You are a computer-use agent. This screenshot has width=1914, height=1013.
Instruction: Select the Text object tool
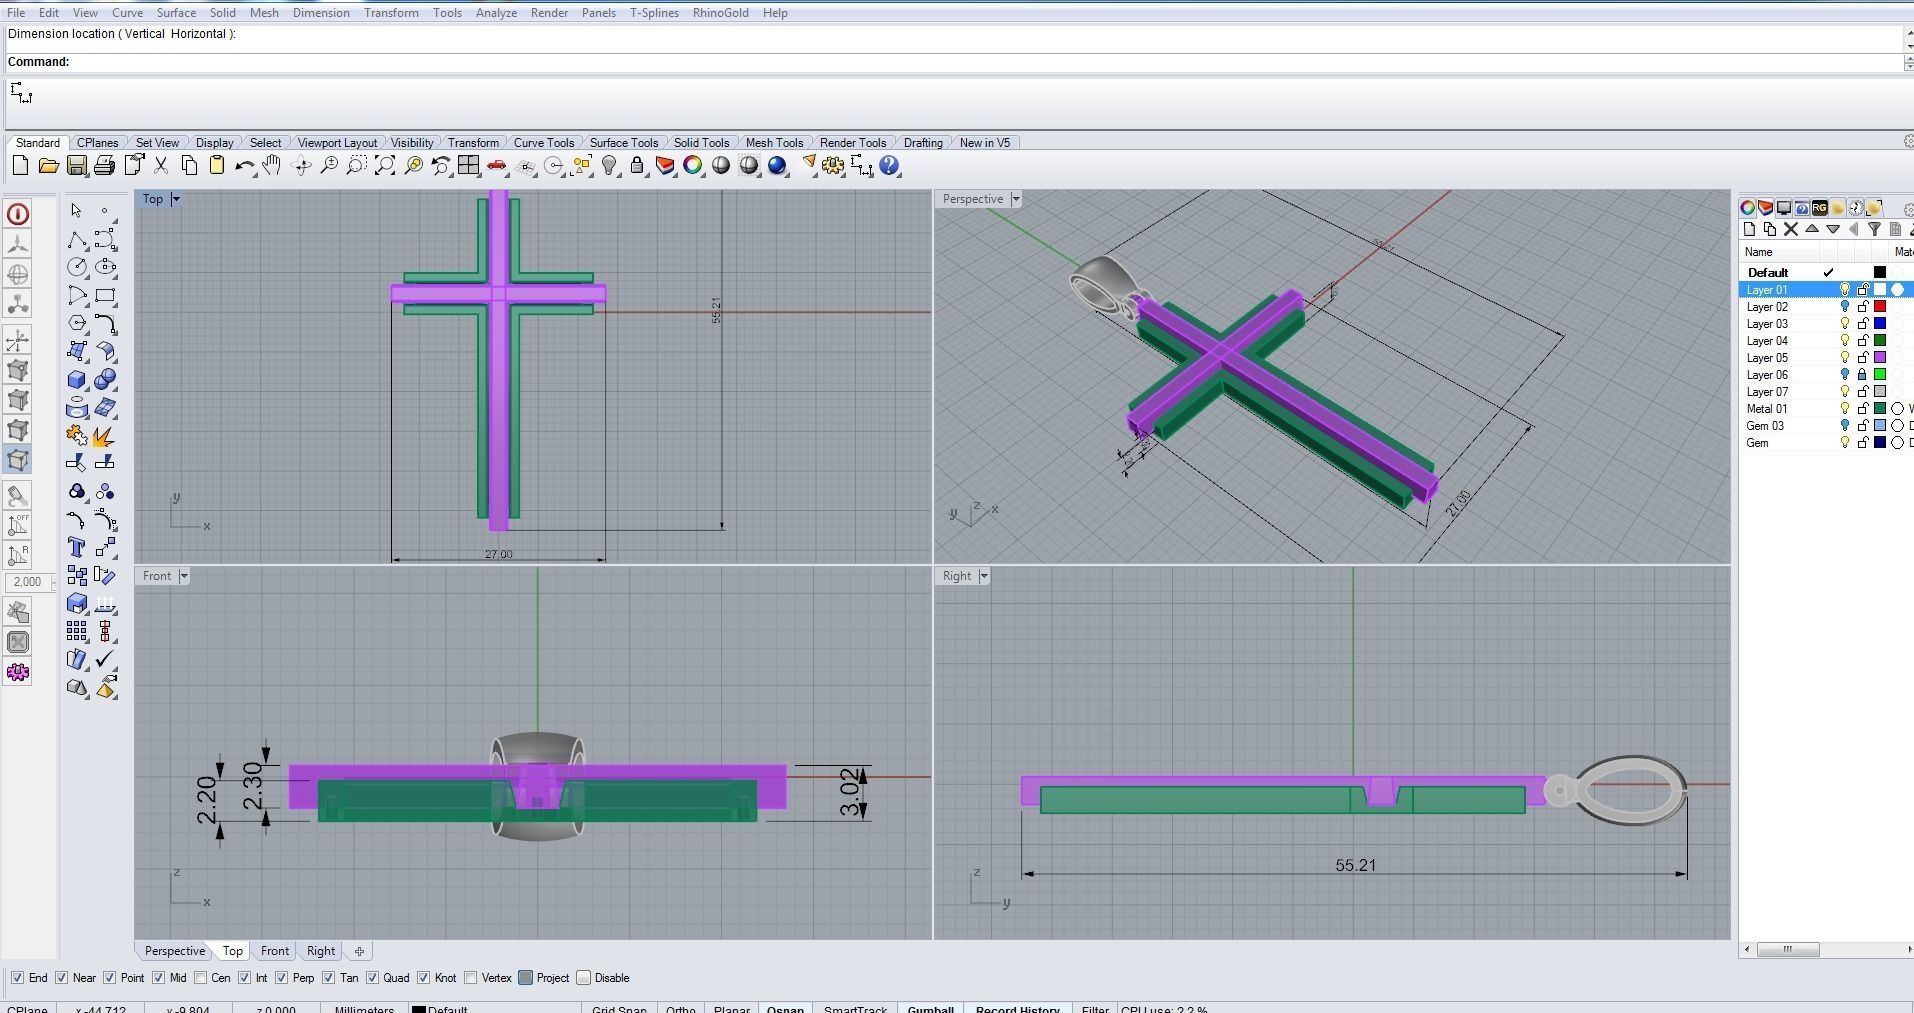(x=77, y=547)
